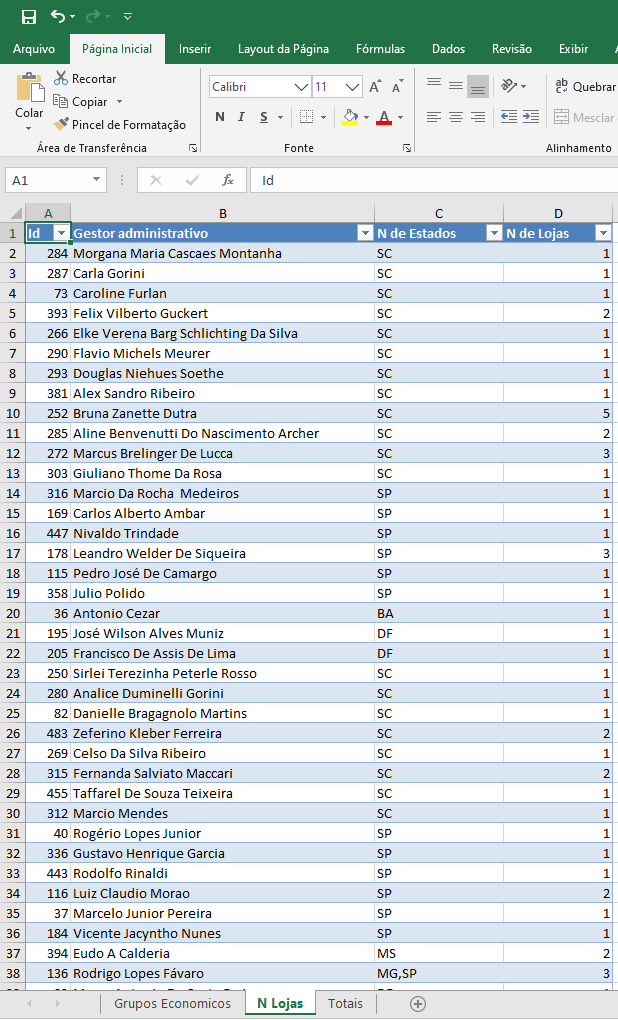Screen dimensions: 618x1020
Task: Click the Recortar scissors icon
Action: coord(61,78)
